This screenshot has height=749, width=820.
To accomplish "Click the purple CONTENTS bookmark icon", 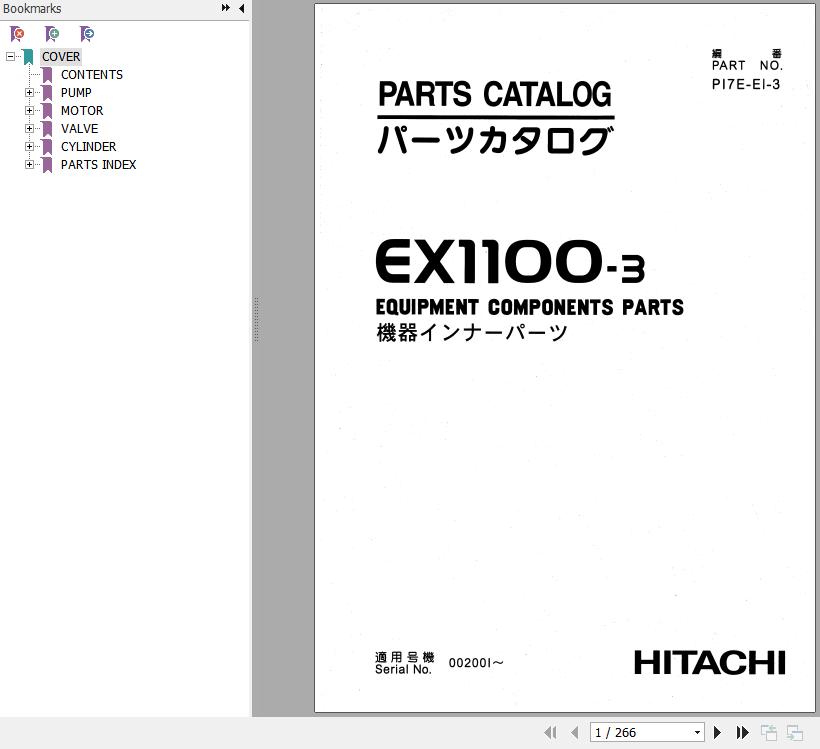I will 47,75.
